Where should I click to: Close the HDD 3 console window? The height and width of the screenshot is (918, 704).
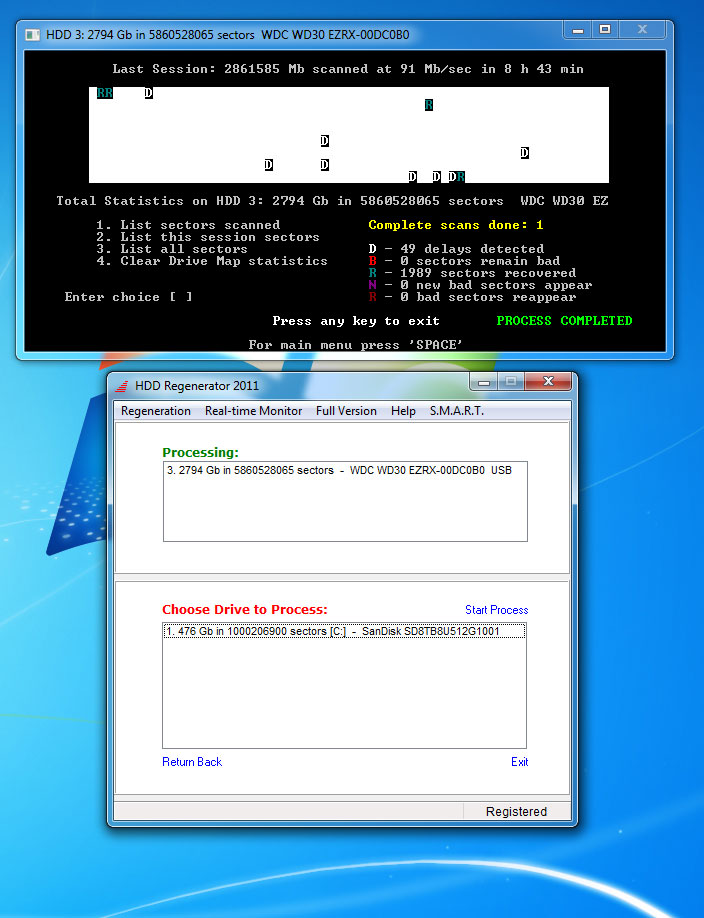click(643, 29)
